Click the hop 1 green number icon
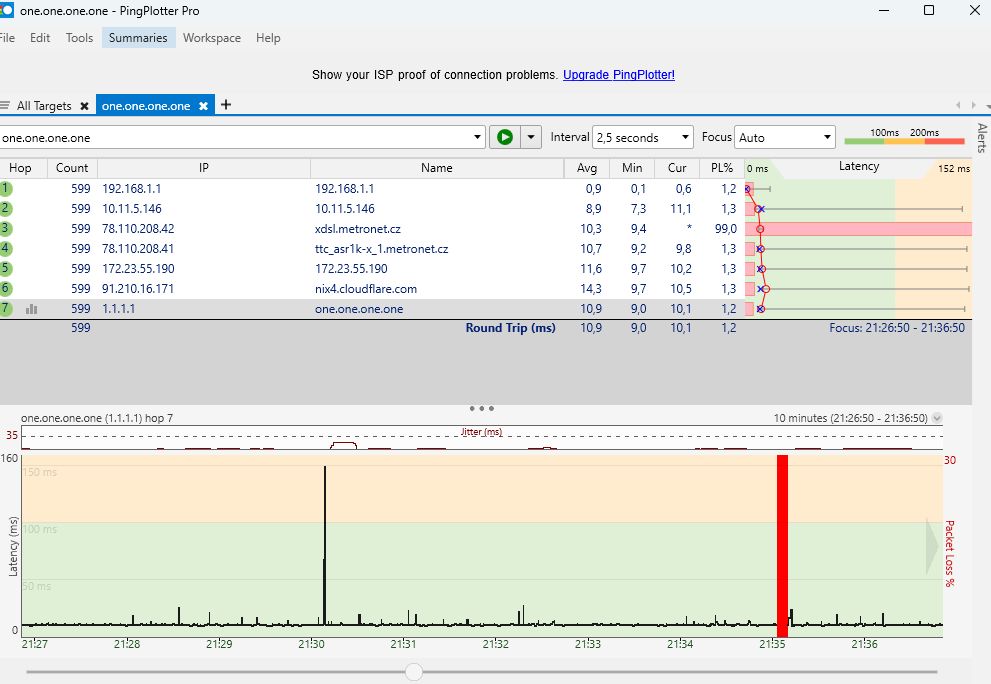991x684 pixels. pyautogui.click(x=5, y=188)
